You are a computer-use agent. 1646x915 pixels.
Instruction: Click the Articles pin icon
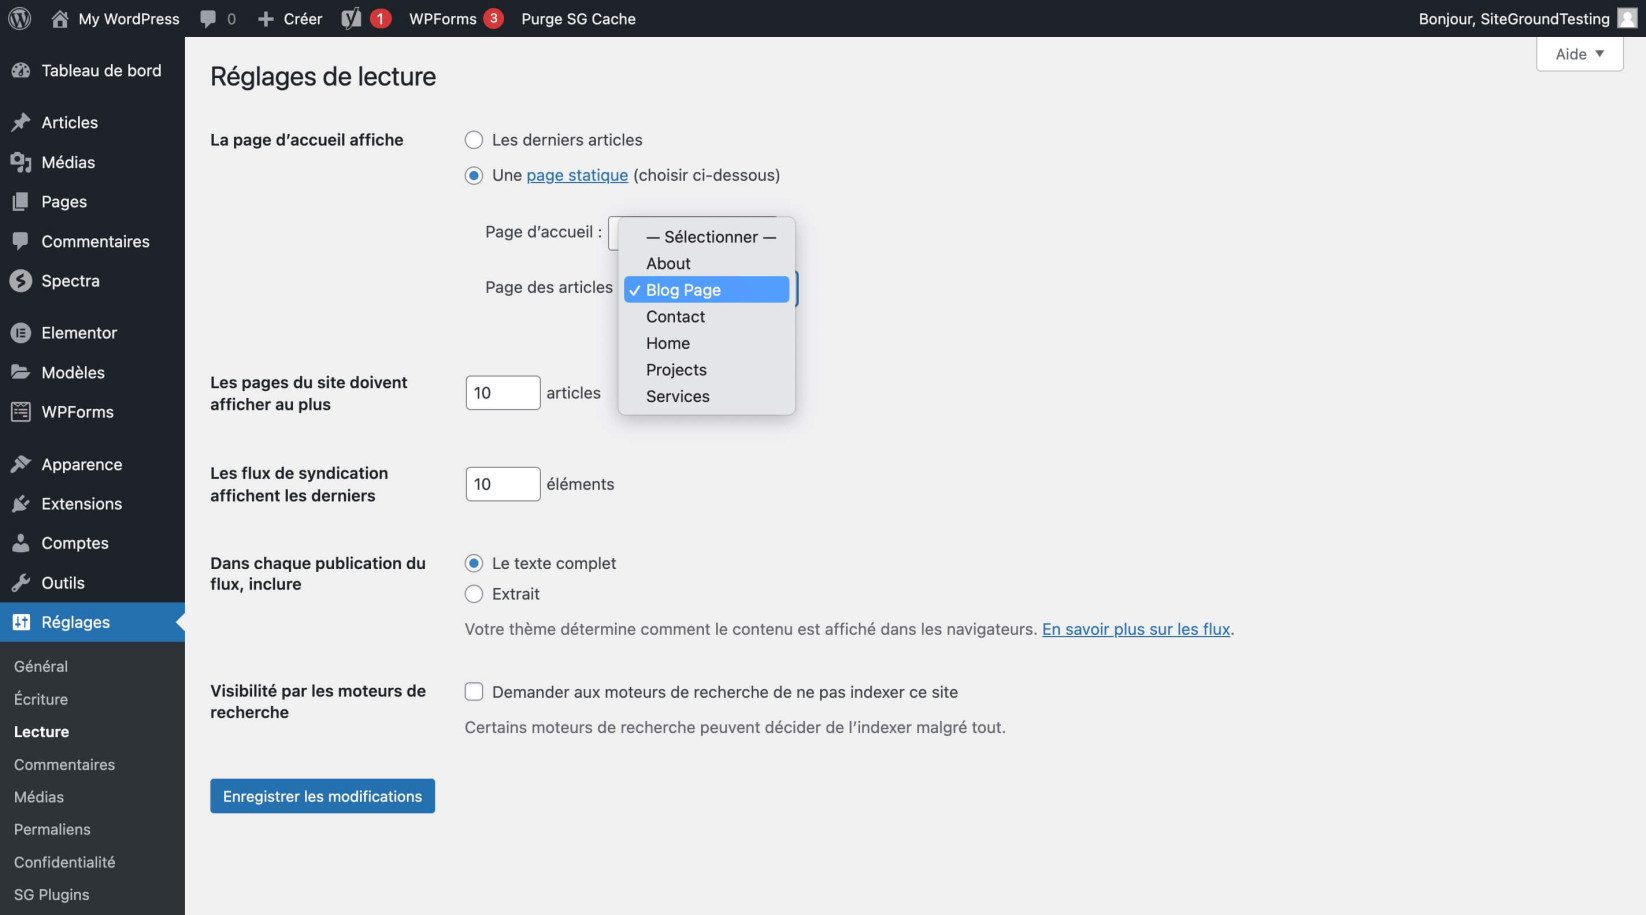(21, 122)
